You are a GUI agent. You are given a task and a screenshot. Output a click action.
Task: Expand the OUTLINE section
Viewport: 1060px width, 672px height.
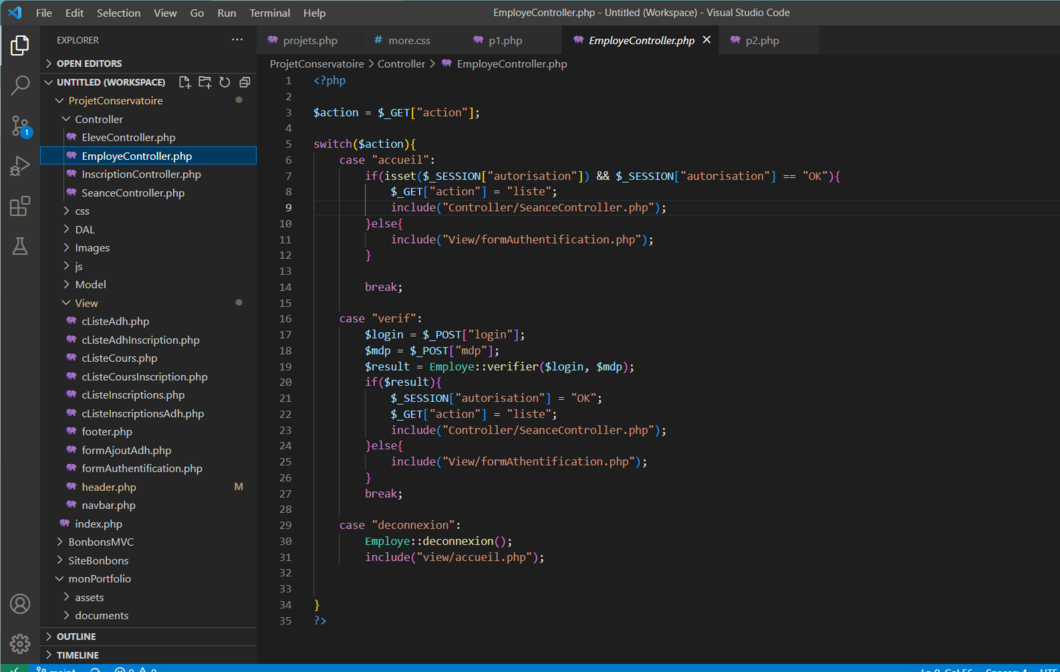(x=76, y=636)
